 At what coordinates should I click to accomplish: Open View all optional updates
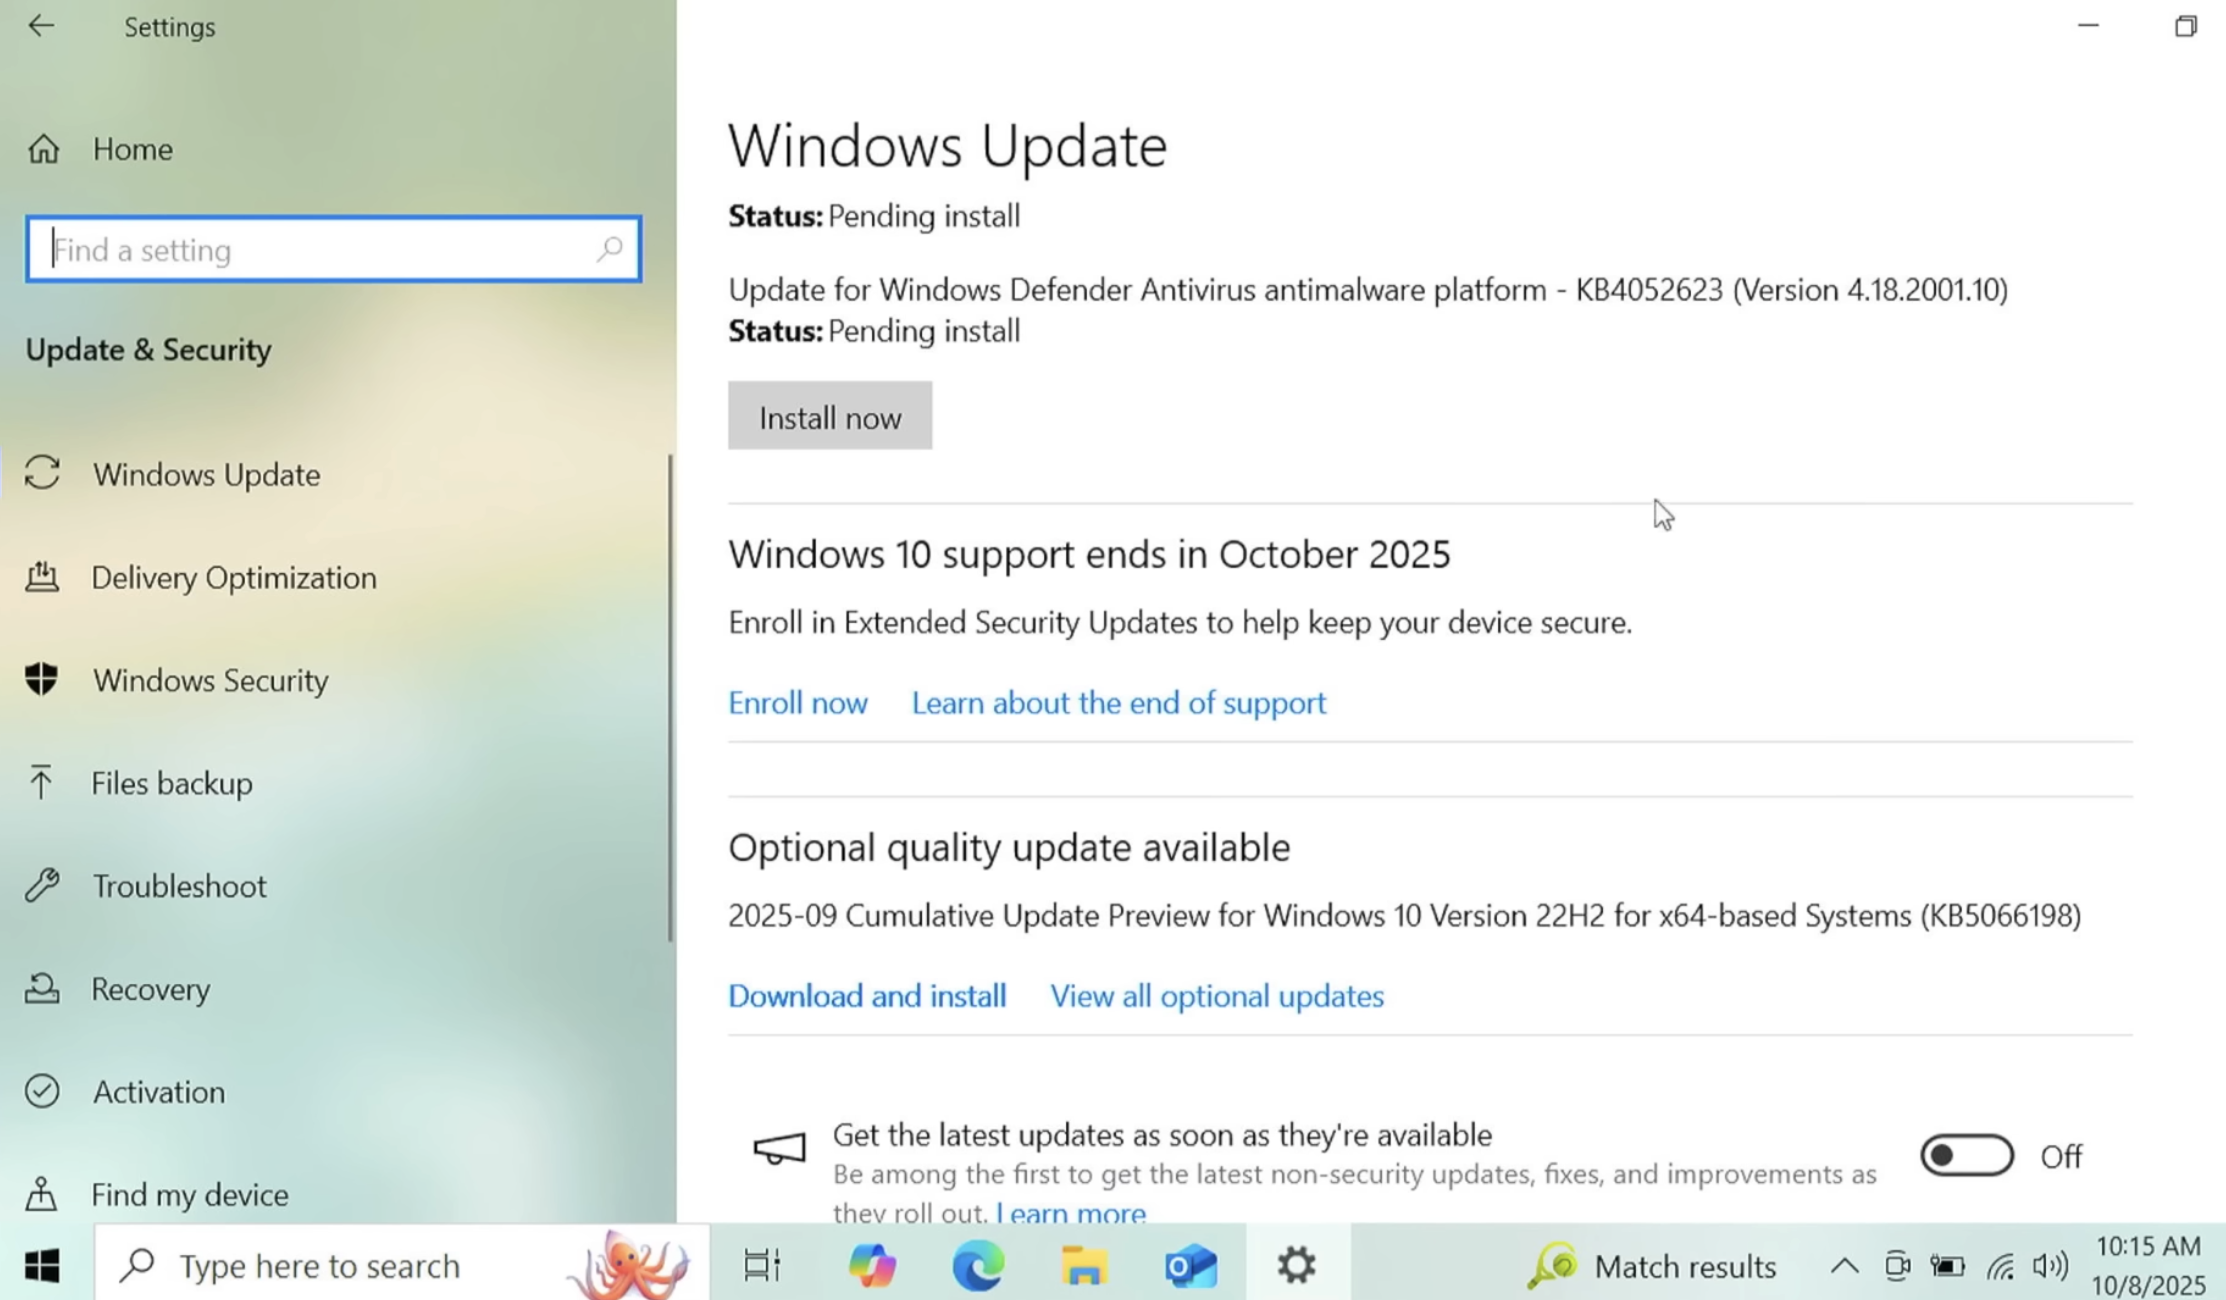(1216, 996)
